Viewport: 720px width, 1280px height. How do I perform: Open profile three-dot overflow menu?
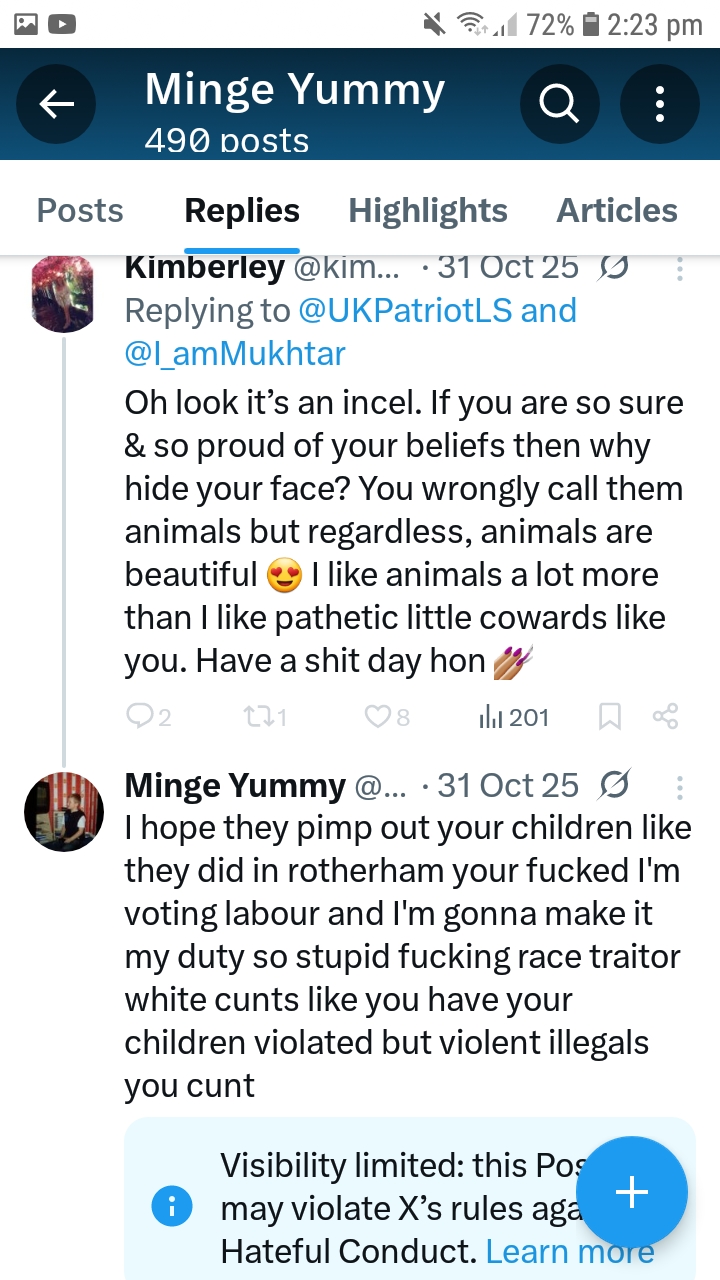(x=659, y=104)
